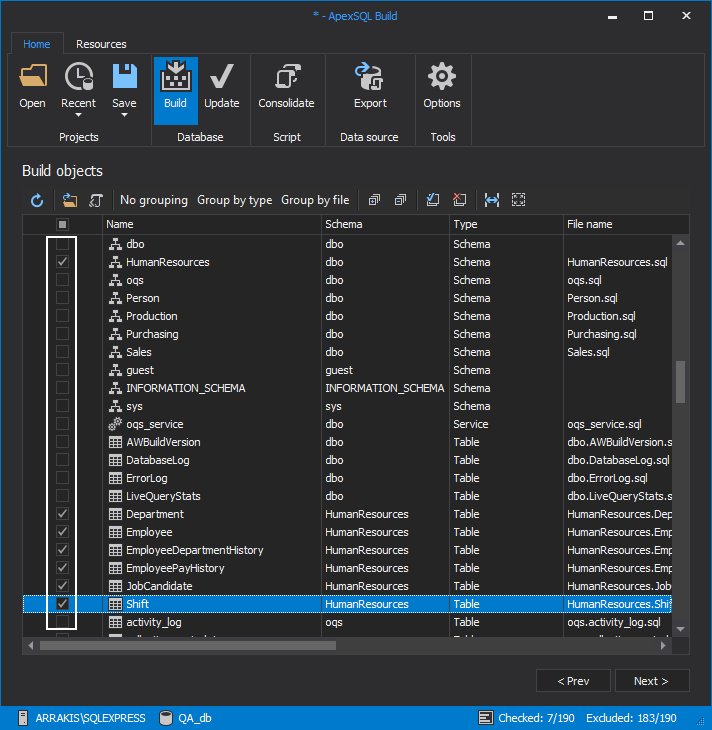Refresh the build objects list

[x=37, y=200]
